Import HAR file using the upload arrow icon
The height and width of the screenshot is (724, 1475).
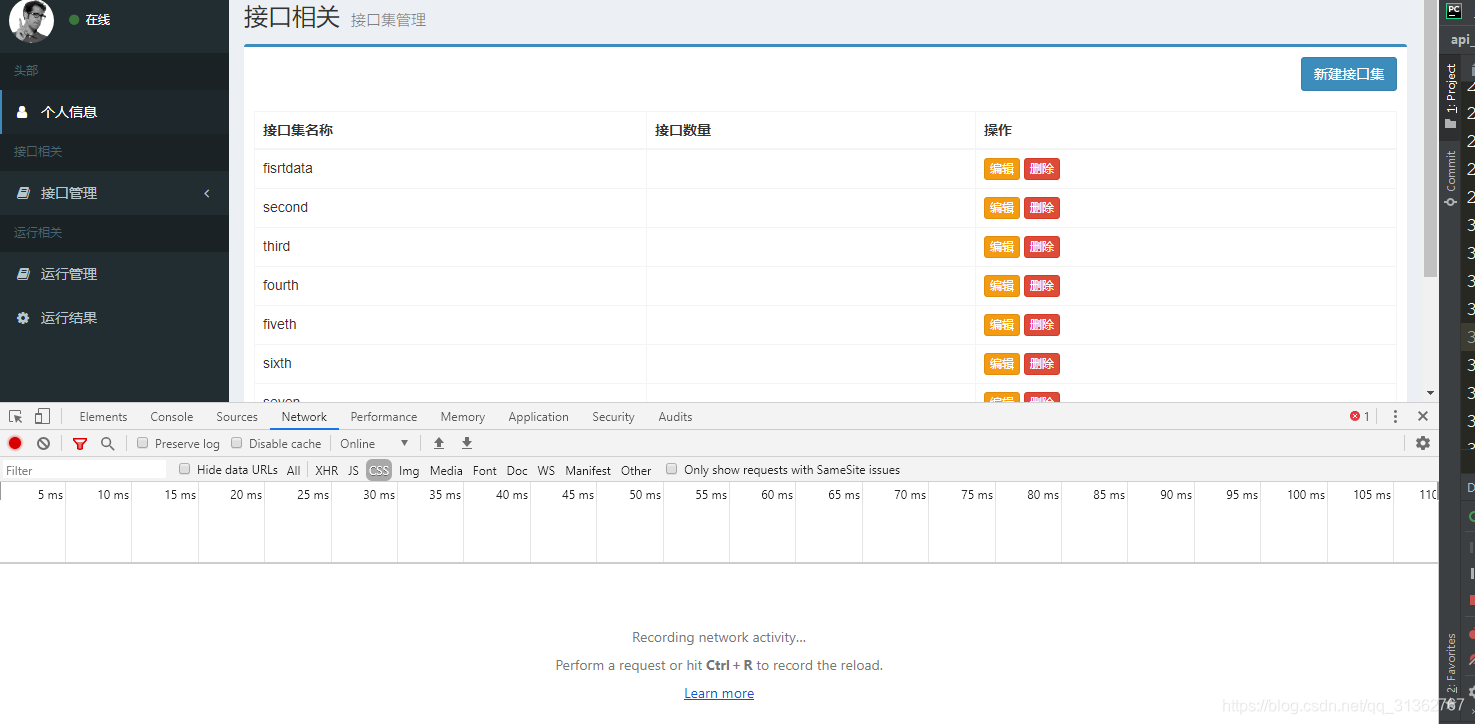pos(438,443)
